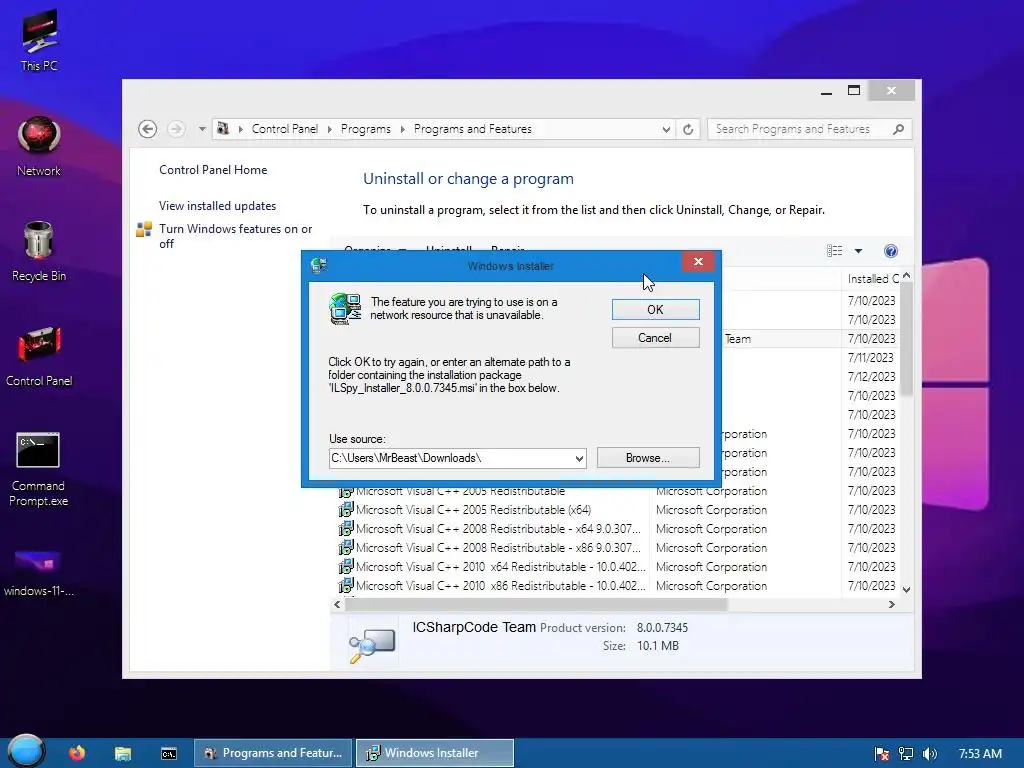1024x768 pixels.
Task: Open taskbar Command Prompt icon
Action: (x=168, y=754)
